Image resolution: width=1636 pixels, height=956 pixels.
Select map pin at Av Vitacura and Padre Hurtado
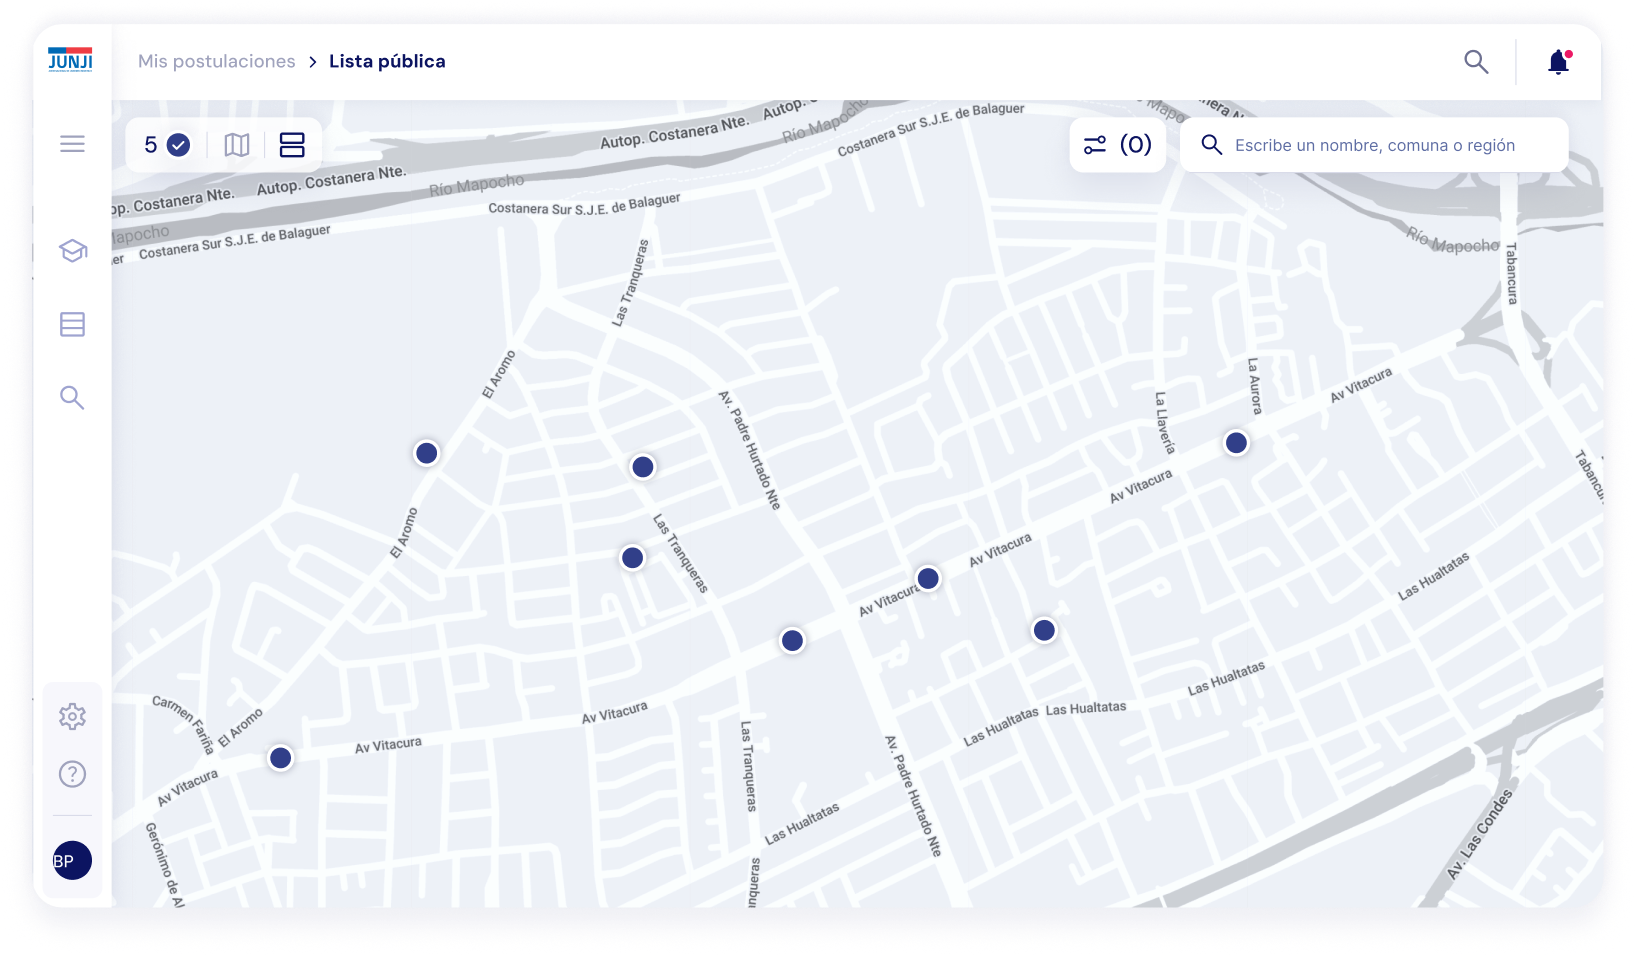click(928, 578)
